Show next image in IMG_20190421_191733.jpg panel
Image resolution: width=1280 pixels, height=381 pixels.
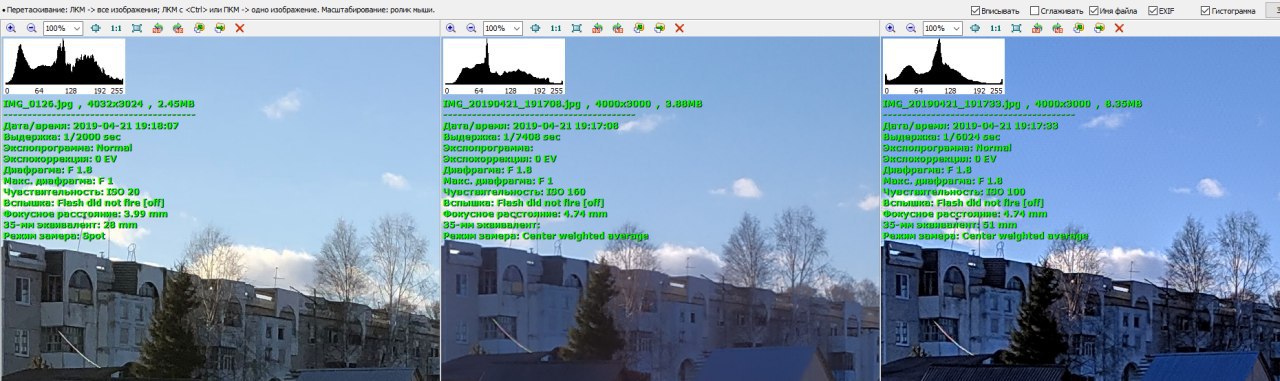point(1098,28)
